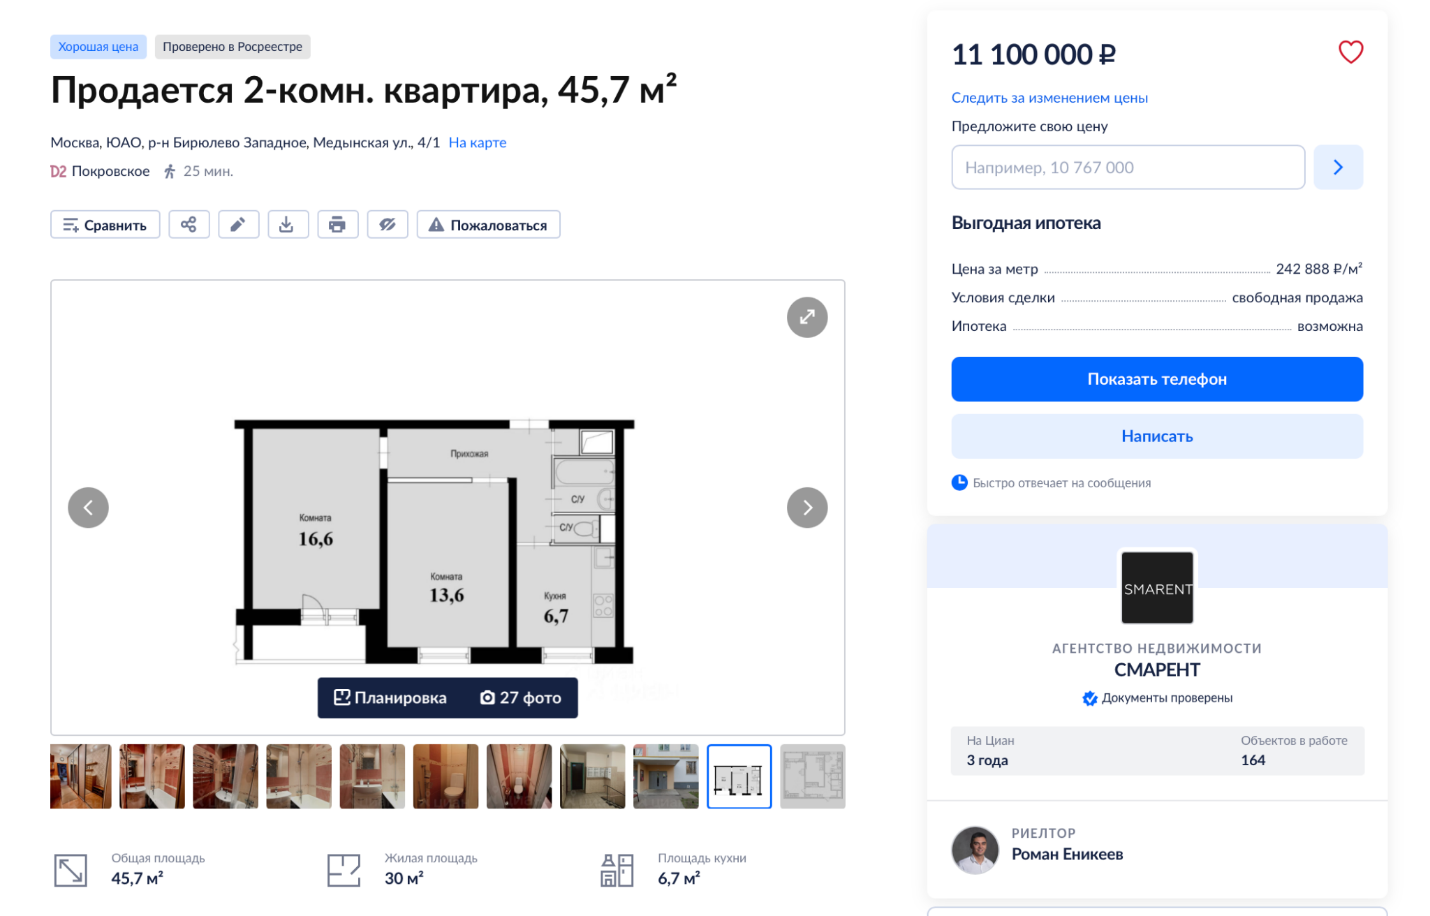This screenshot has width=1430, height=916.
Task: Switch to 27 фото view
Action: click(521, 698)
